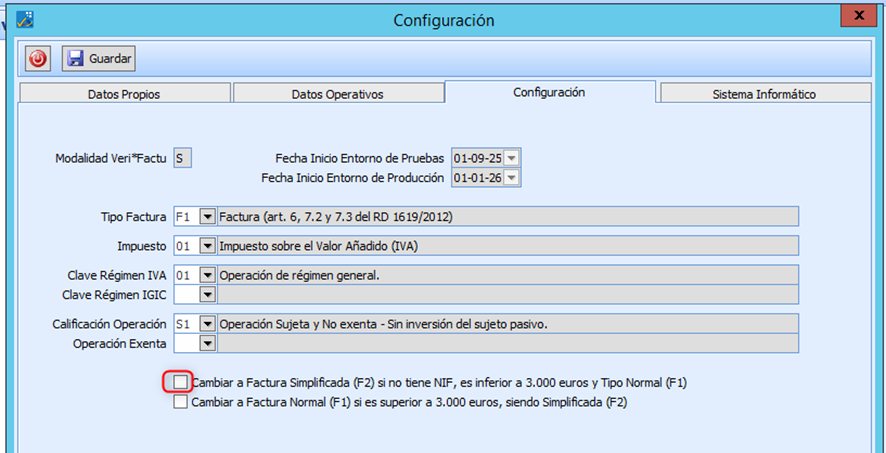Enable change to Factura Normal (F1) checkbox
Screen dimensions: 886x453
point(180,402)
